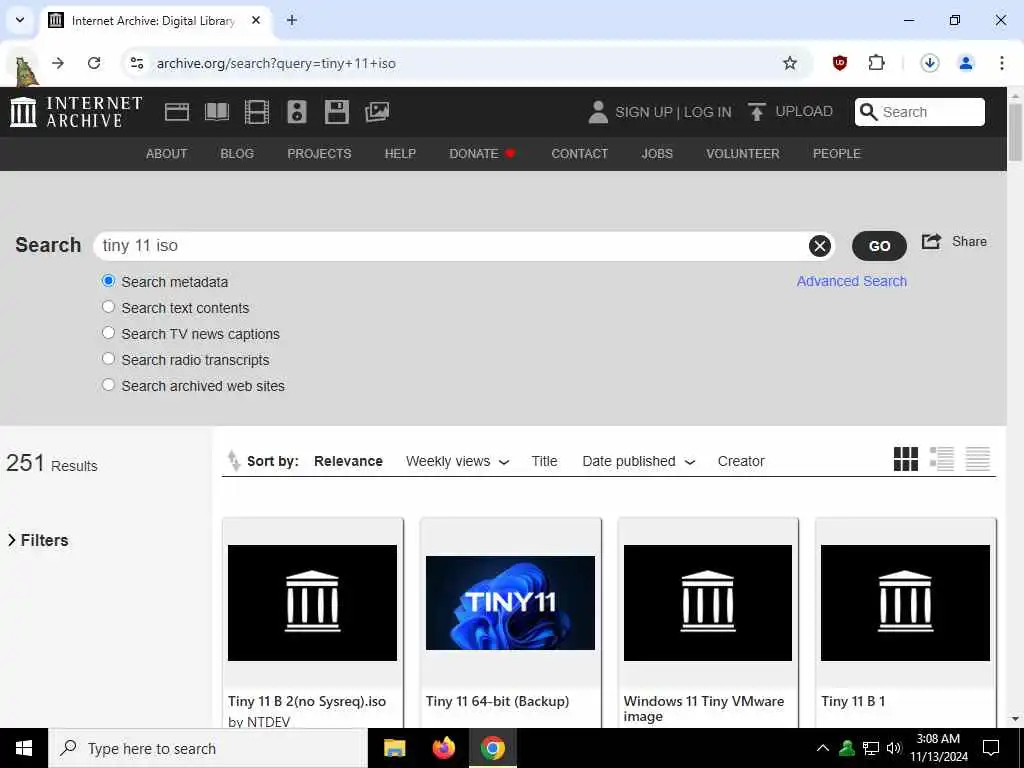Open a new browser tab

[292, 20]
